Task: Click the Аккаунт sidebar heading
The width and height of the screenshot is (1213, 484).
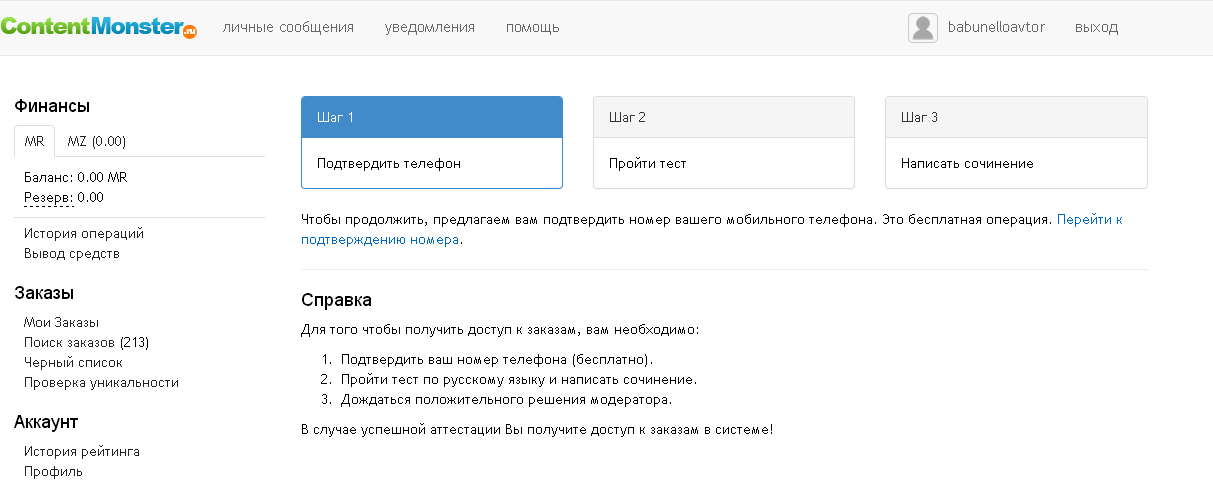Action: [46, 422]
